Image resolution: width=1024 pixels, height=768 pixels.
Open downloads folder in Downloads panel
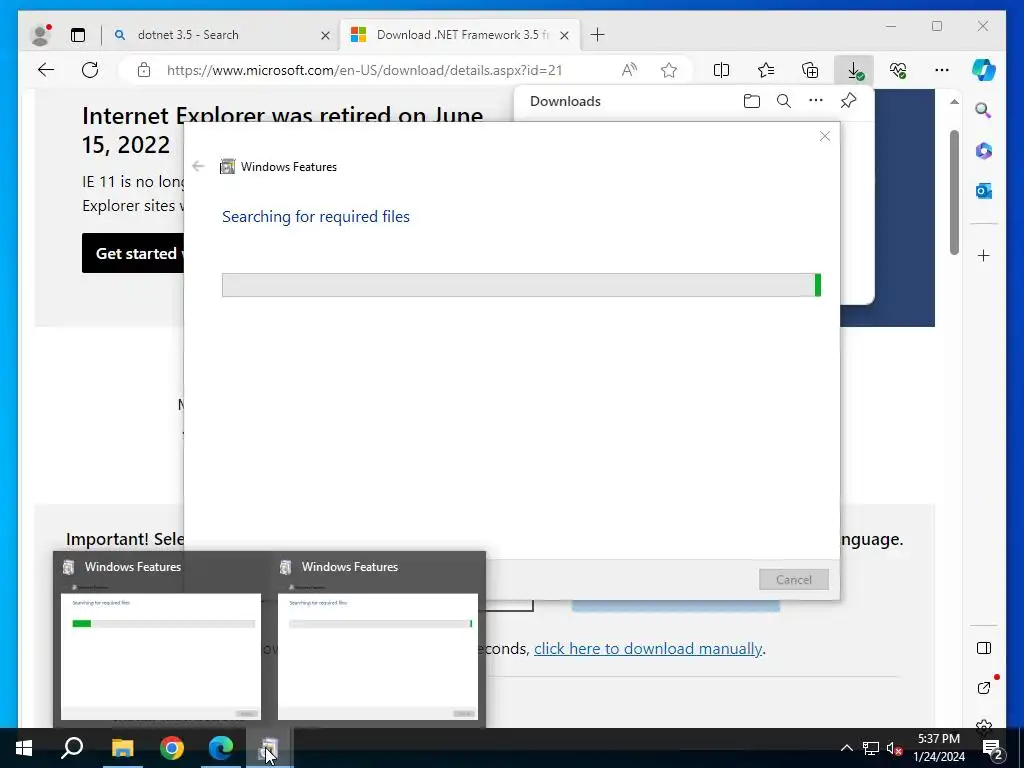click(x=752, y=101)
